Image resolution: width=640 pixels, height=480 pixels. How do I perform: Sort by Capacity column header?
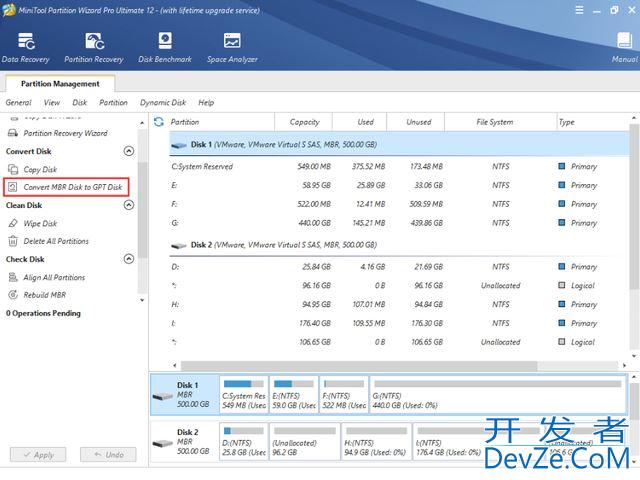[304, 122]
